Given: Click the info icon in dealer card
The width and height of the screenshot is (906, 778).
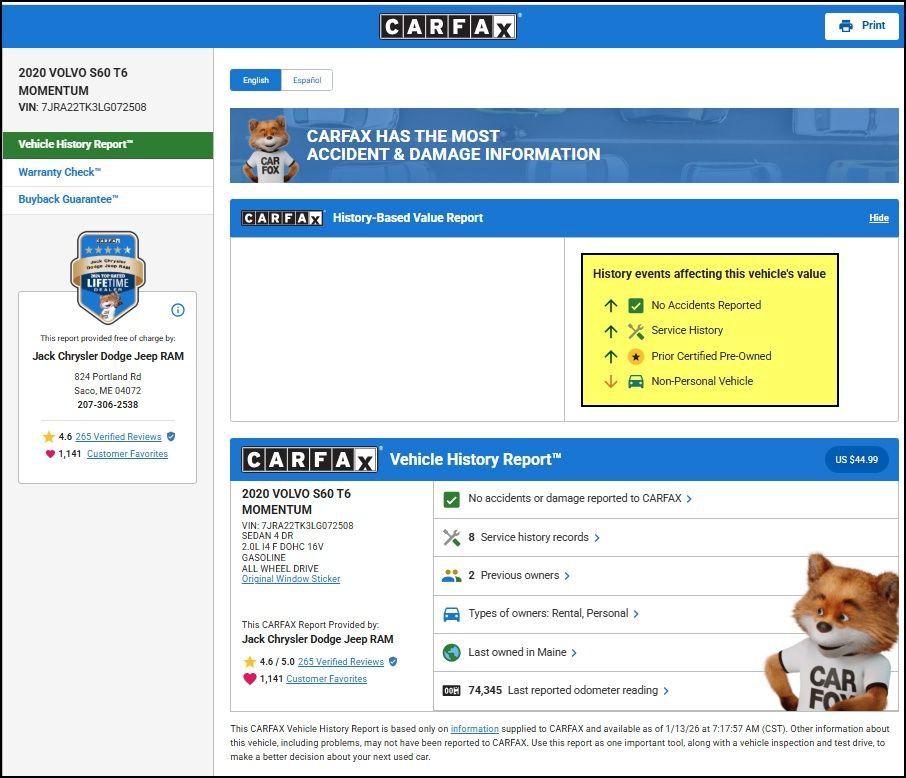Looking at the screenshot, I should click(x=178, y=310).
